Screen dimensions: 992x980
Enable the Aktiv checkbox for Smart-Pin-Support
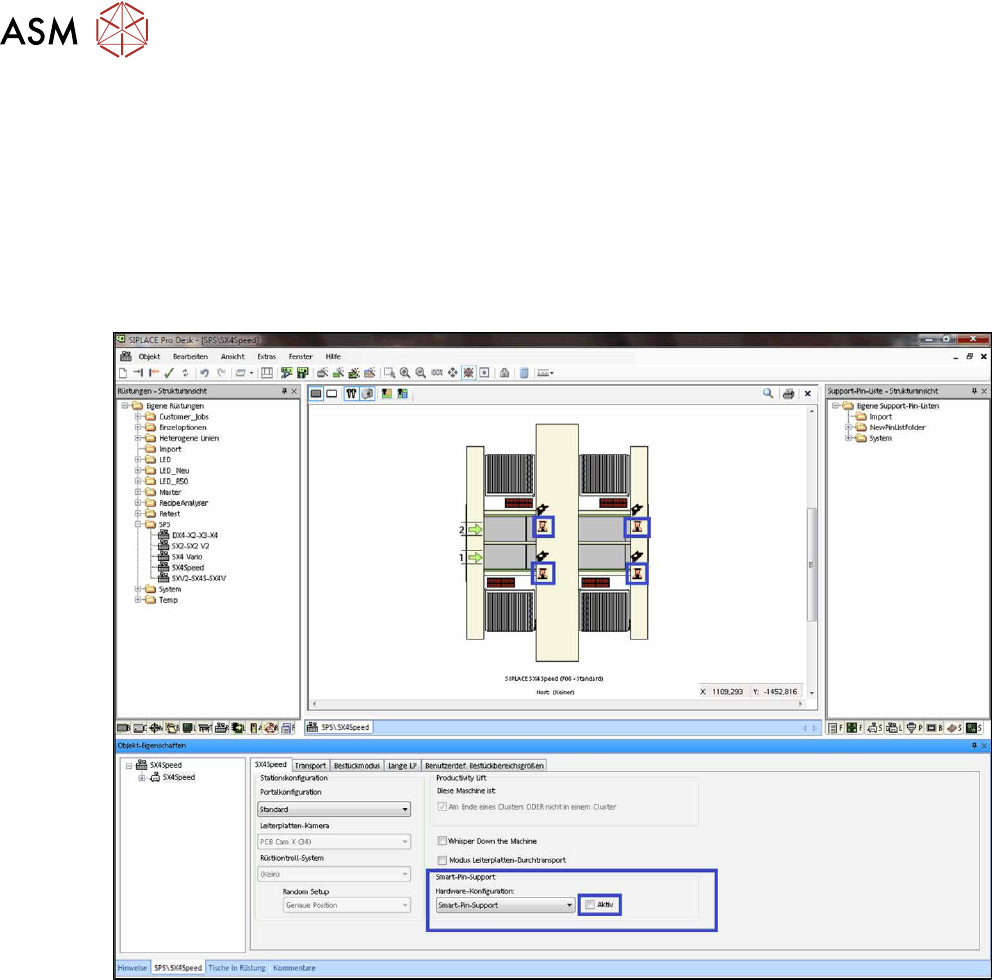(590, 905)
